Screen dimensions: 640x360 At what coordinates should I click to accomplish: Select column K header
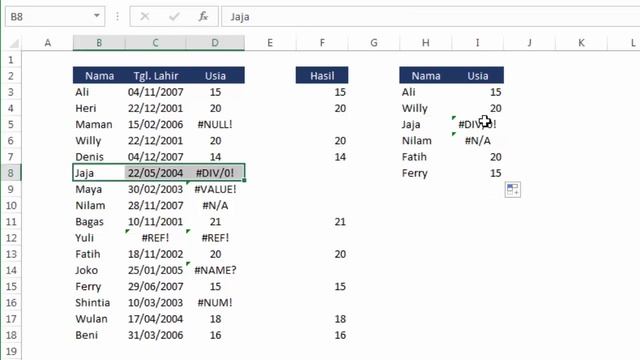click(581, 43)
